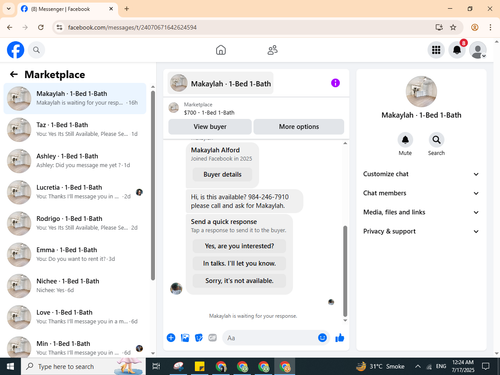Open more actions plus icon in composer

(171, 338)
